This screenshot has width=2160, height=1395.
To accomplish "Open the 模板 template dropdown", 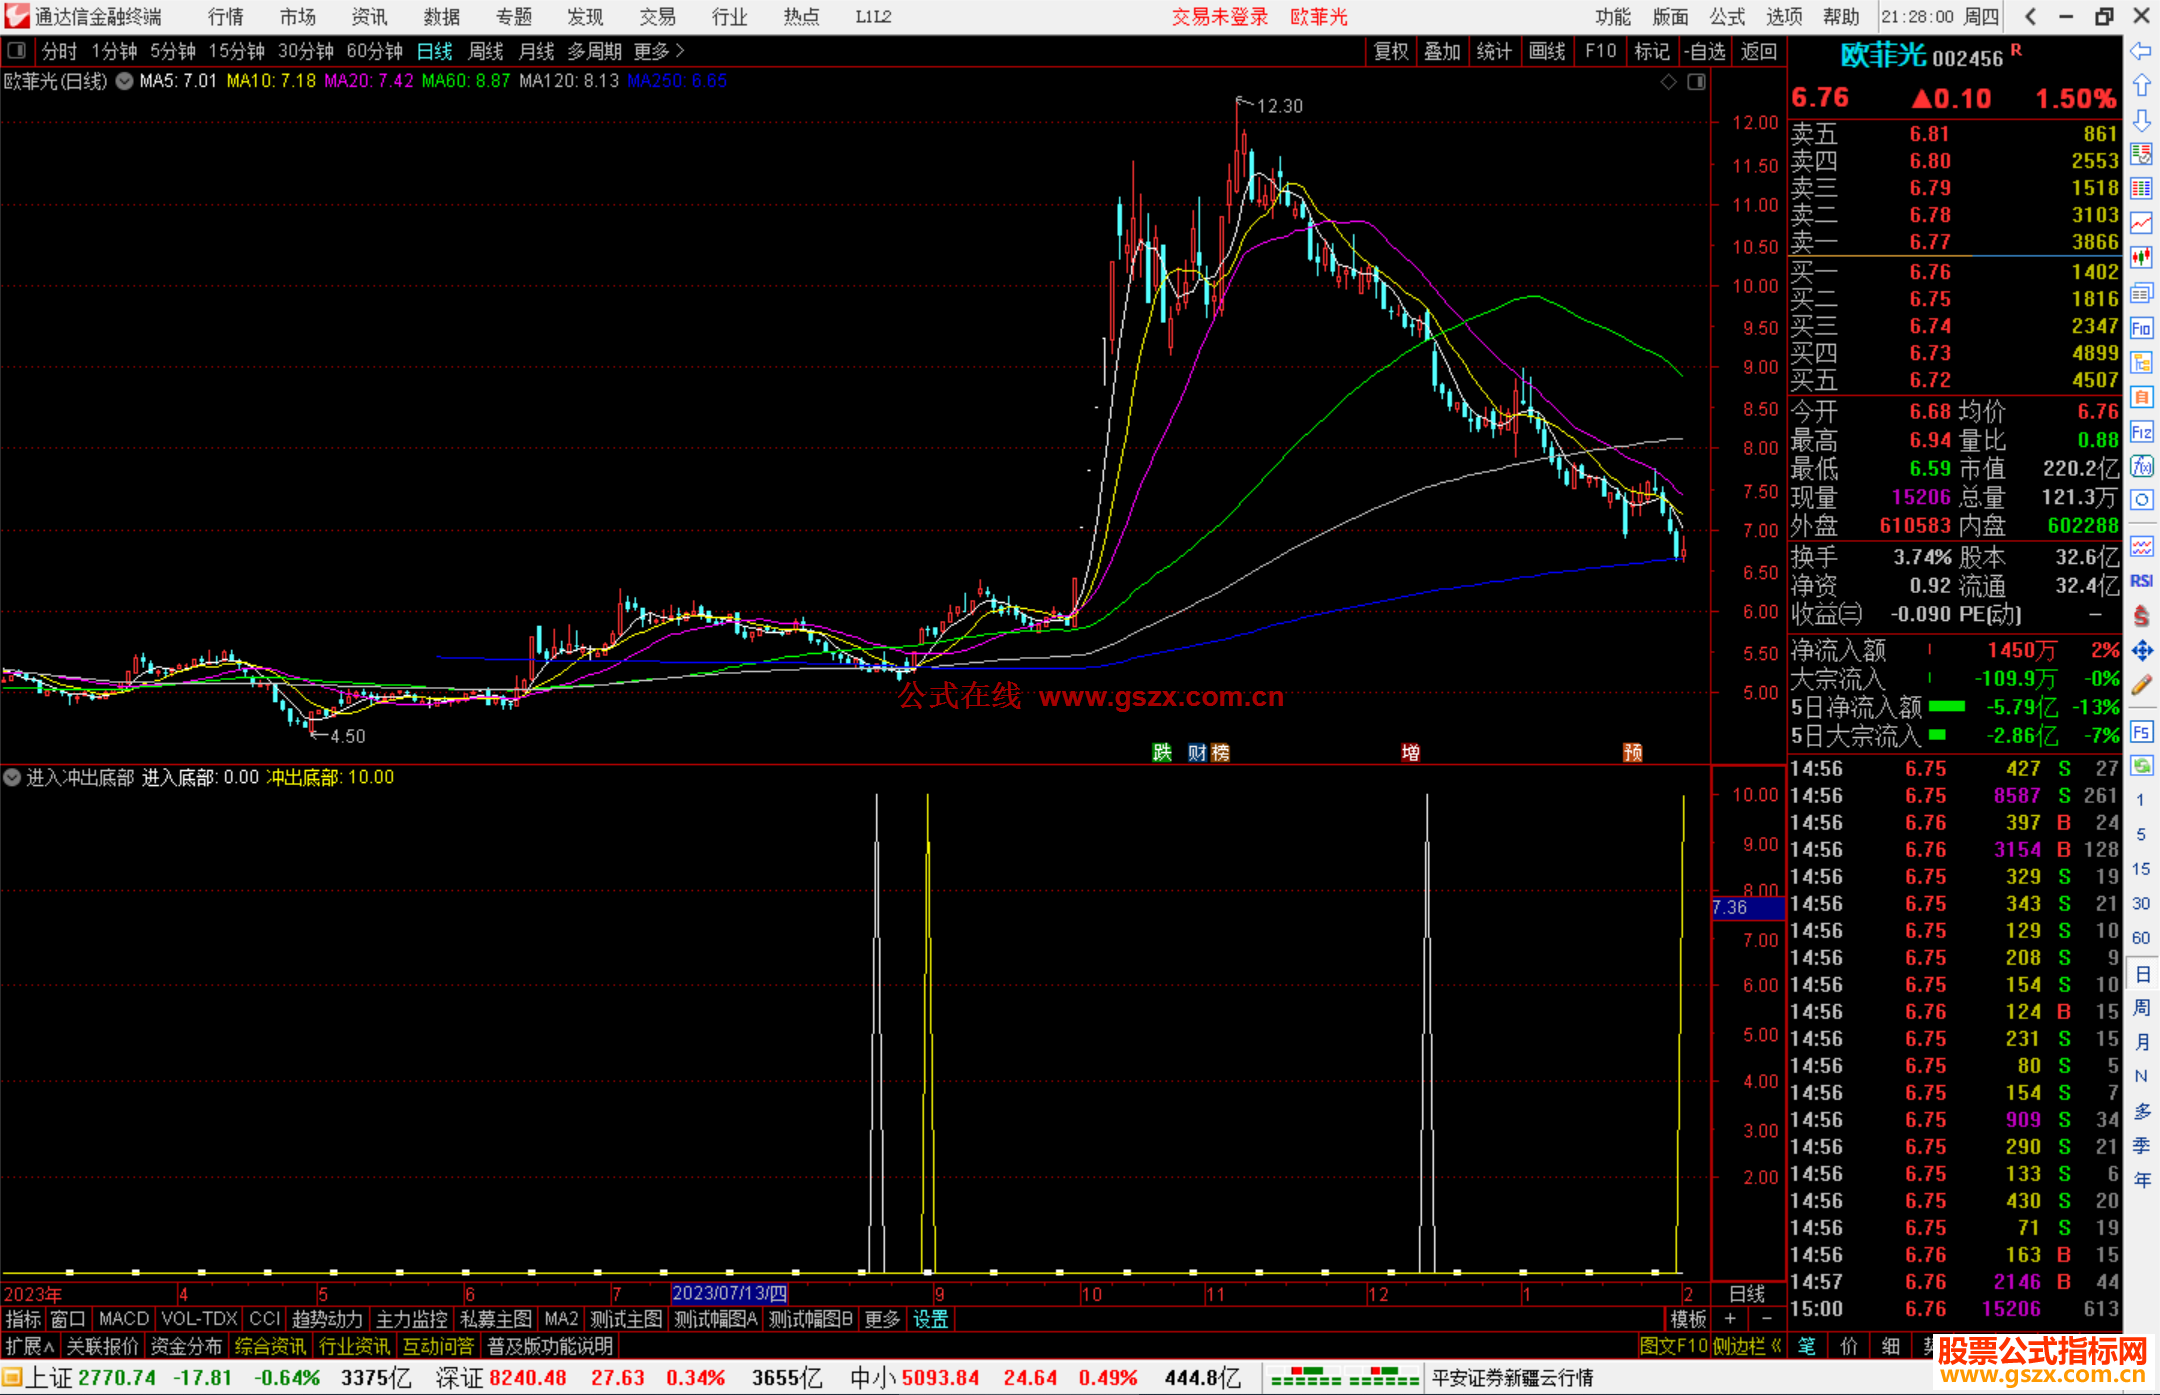I will (1688, 1319).
